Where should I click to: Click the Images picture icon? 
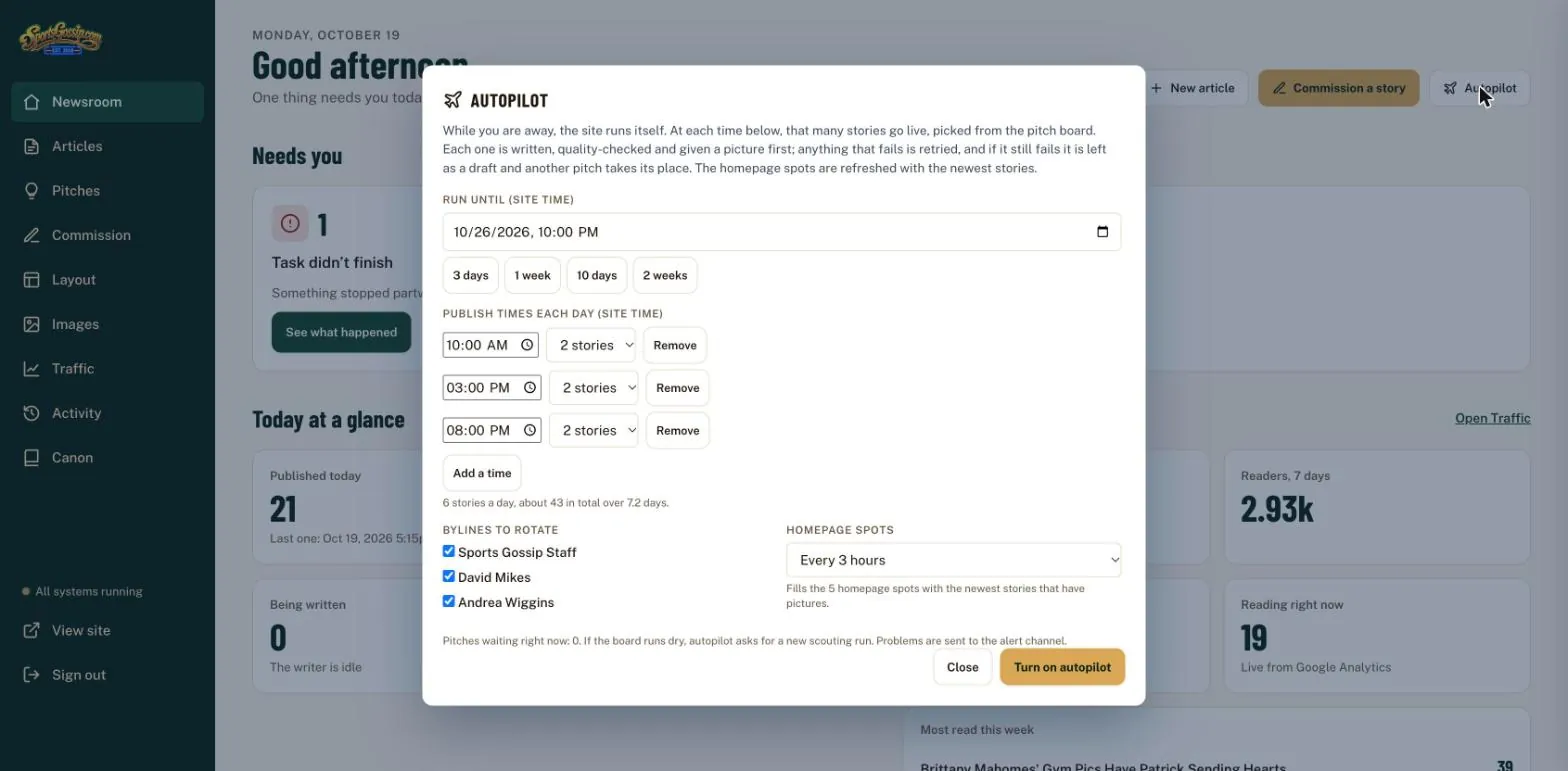coord(32,324)
